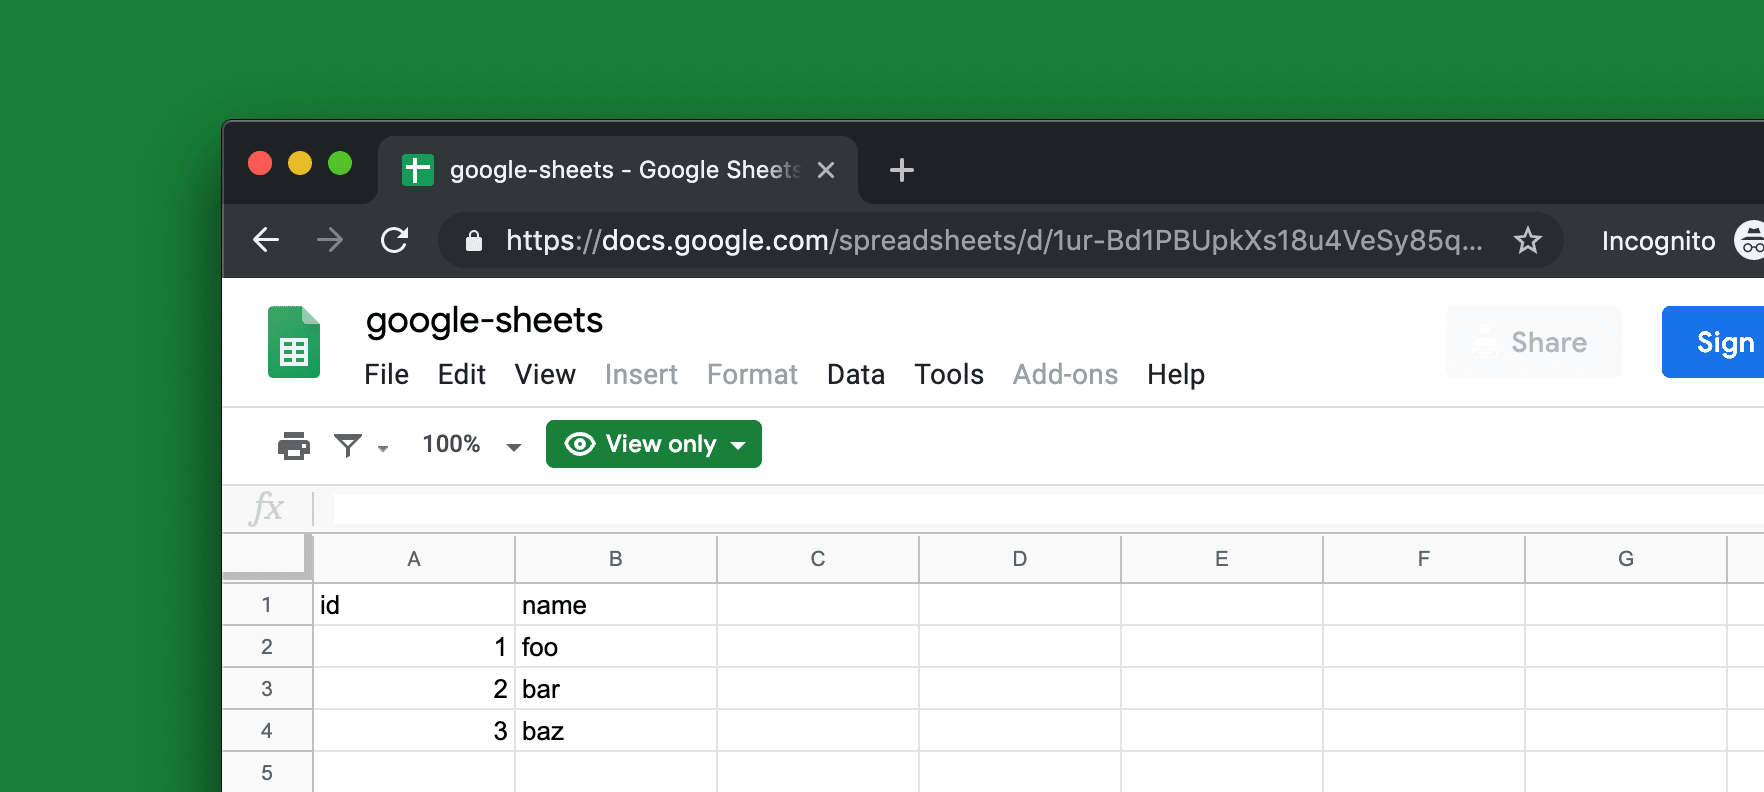The width and height of the screenshot is (1764, 792).
Task: Open the Insert menu
Action: [641, 374]
